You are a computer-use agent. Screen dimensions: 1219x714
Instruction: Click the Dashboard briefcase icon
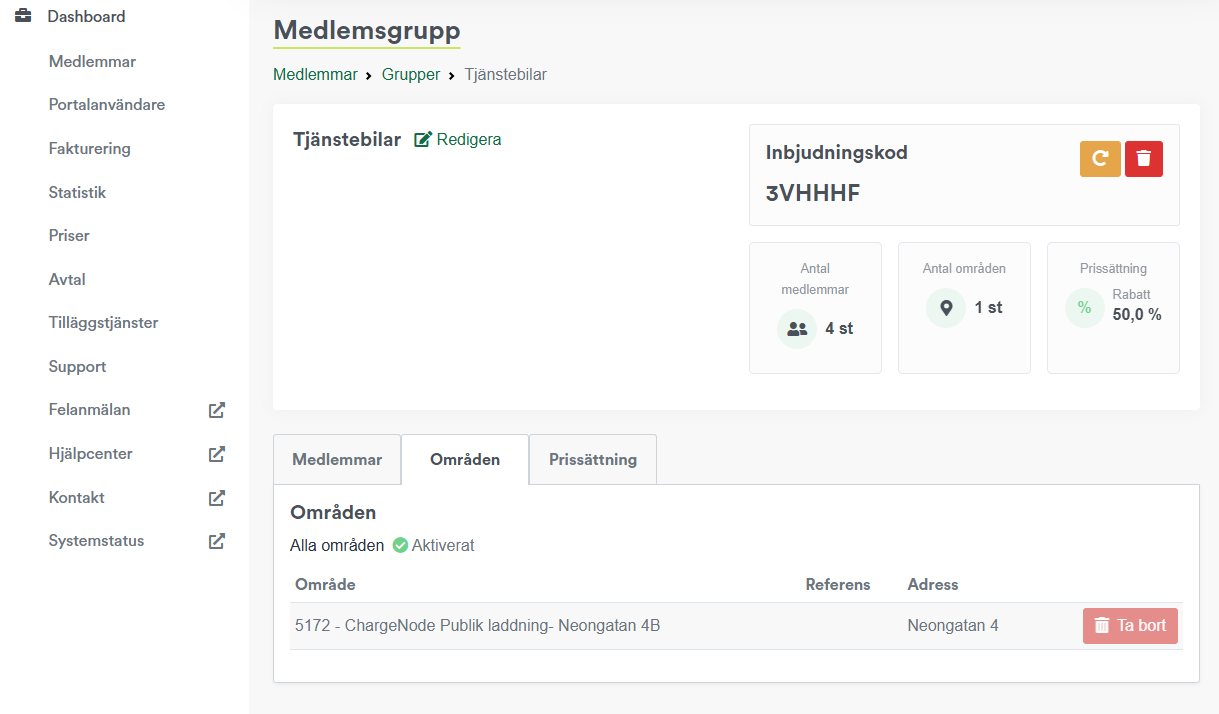click(x=23, y=16)
